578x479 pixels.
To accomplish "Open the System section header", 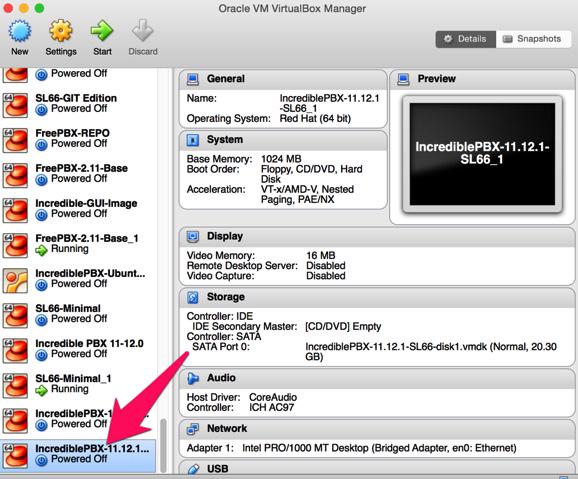I will point(283,140).
